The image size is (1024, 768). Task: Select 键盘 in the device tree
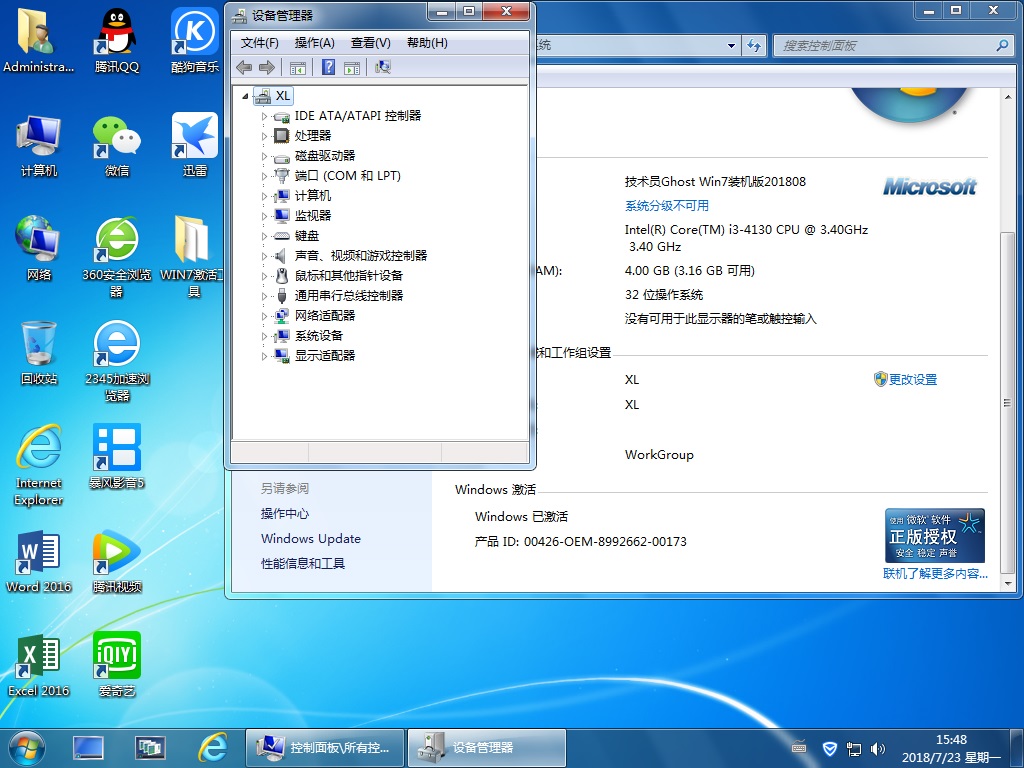tap(306, 236)
